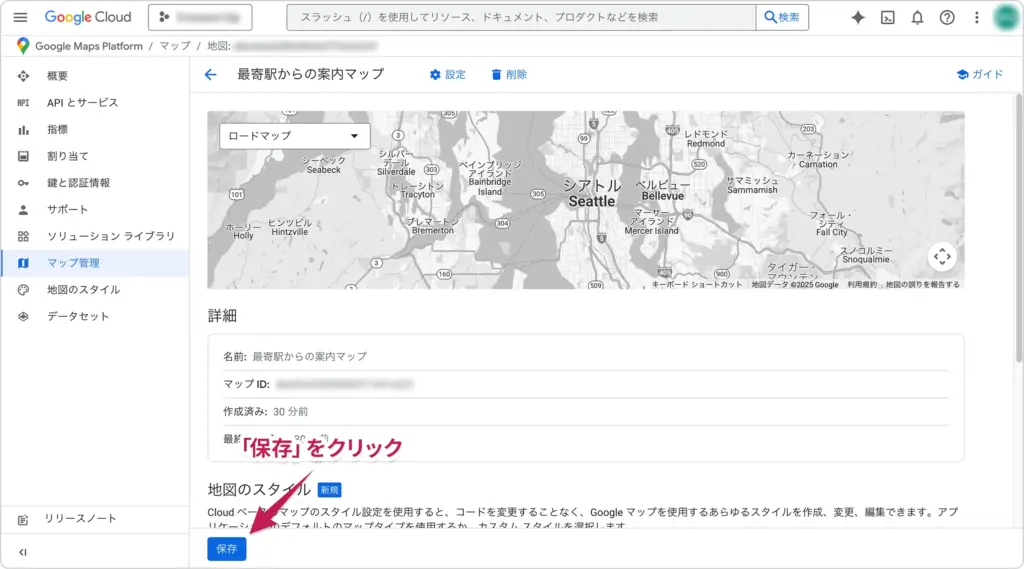Click the map preview at Seattle
The width and height of the screenshot is (1024, 569).
pyautogui.click(x=591, y=194)
